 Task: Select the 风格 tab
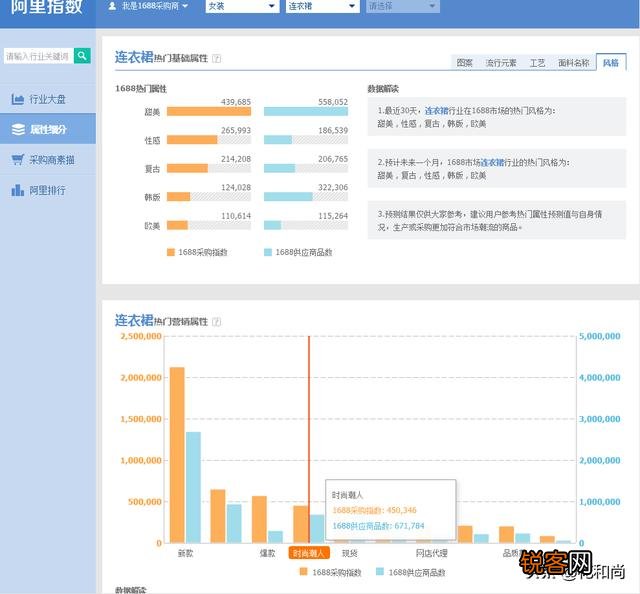(611, 62)
